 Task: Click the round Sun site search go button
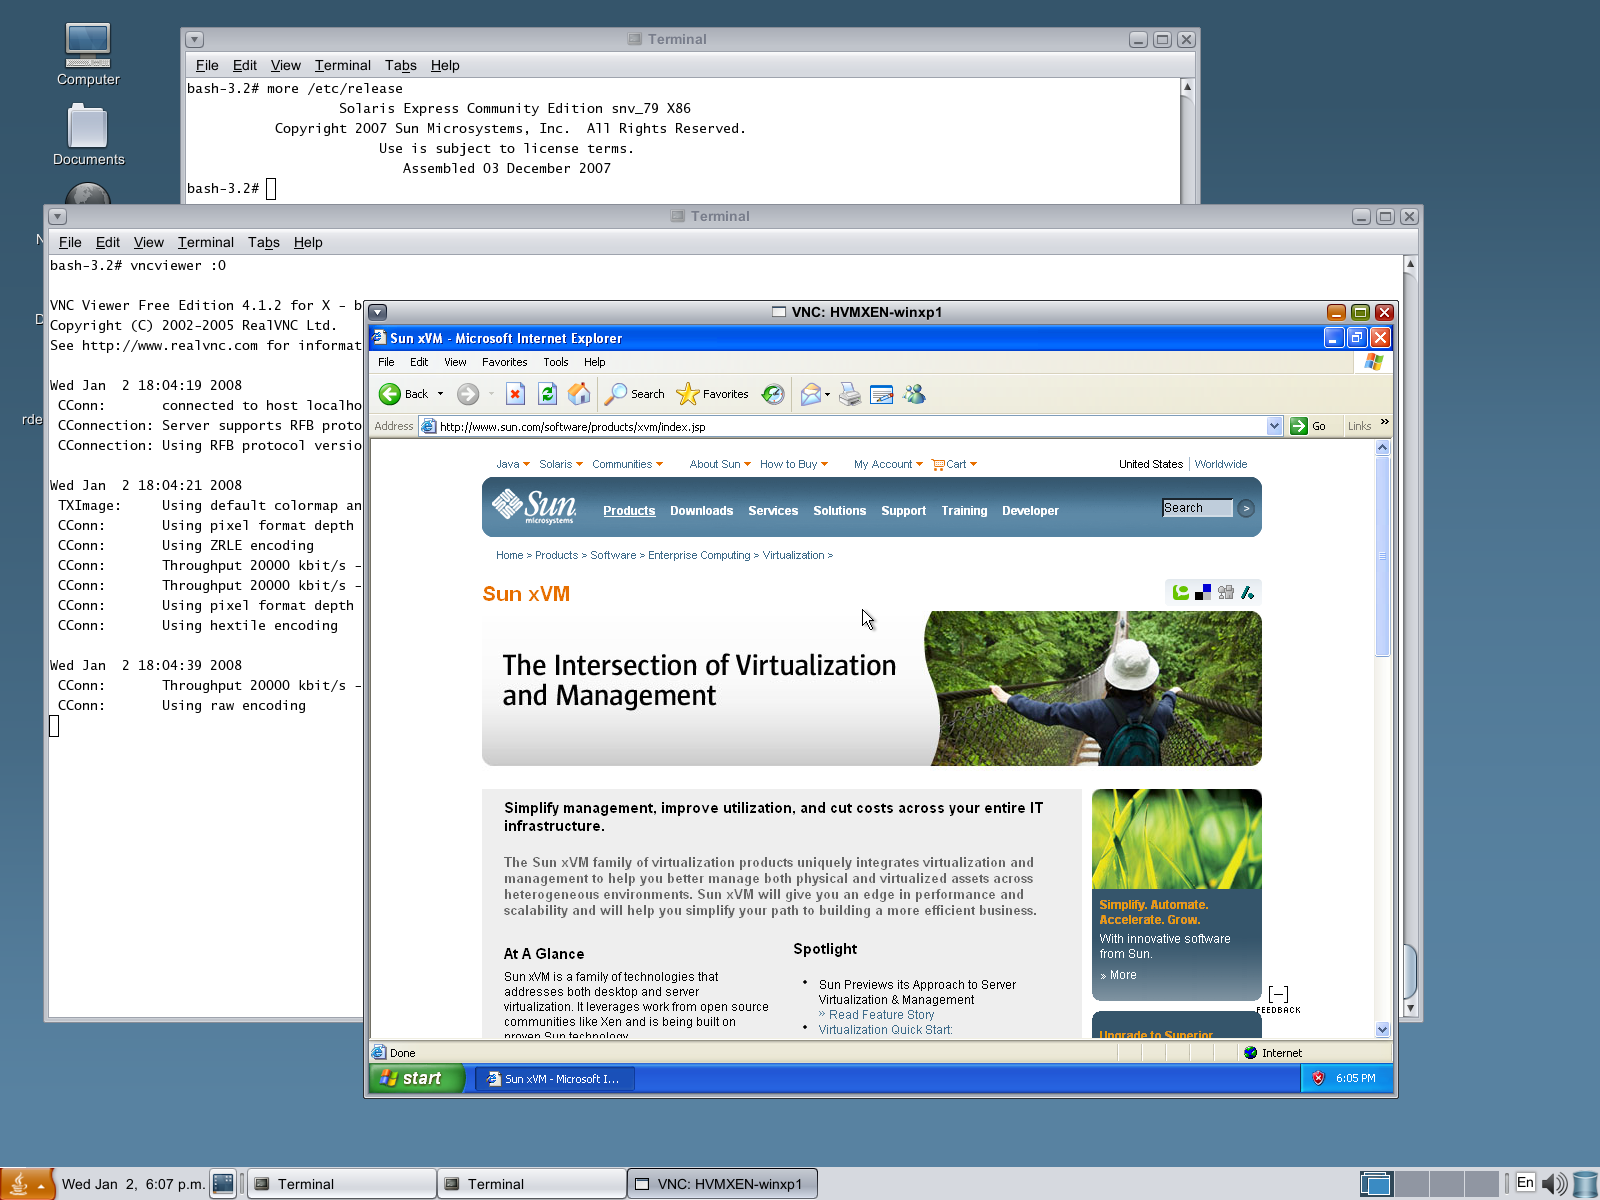click(1246, 508)
